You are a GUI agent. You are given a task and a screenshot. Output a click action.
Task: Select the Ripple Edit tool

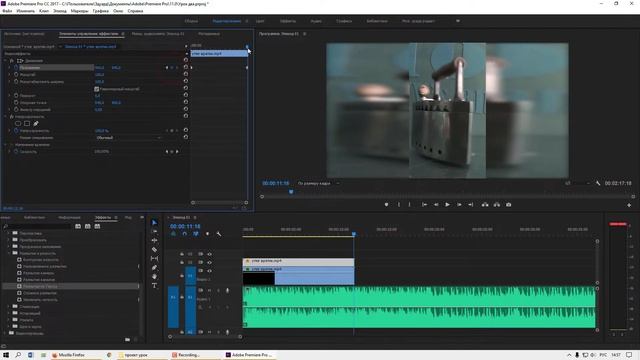click(154, 240)
